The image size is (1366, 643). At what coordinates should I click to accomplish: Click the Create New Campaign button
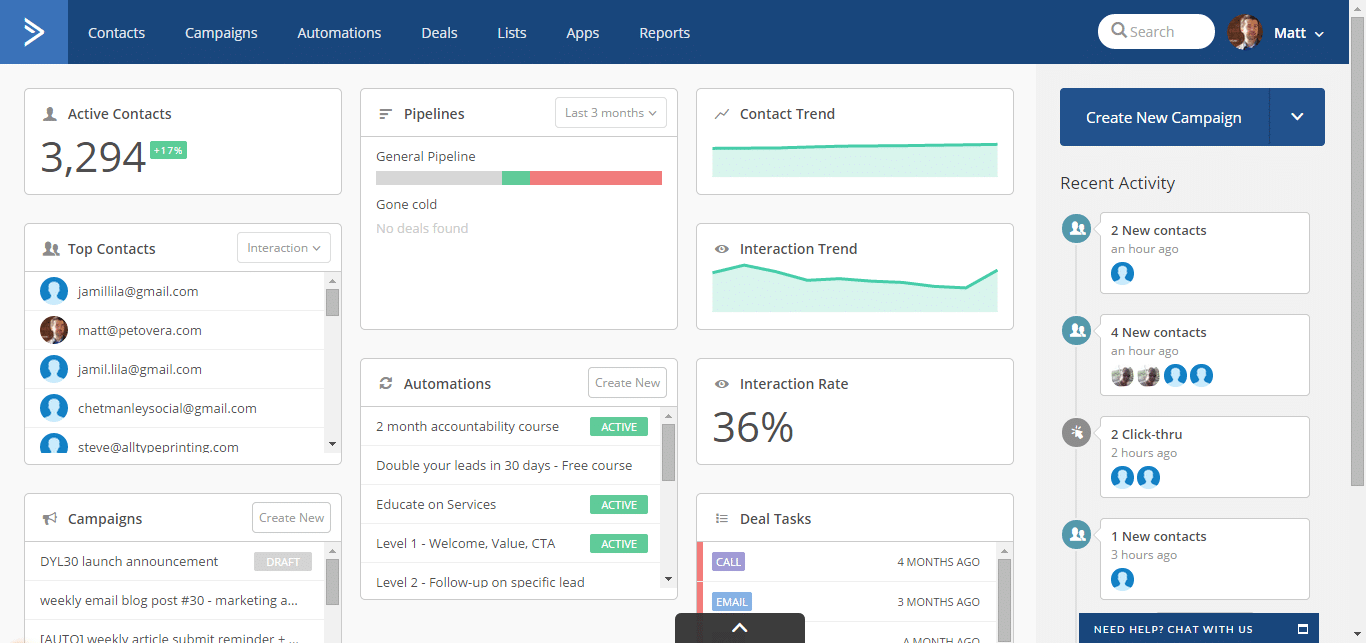pos(1164,117)
